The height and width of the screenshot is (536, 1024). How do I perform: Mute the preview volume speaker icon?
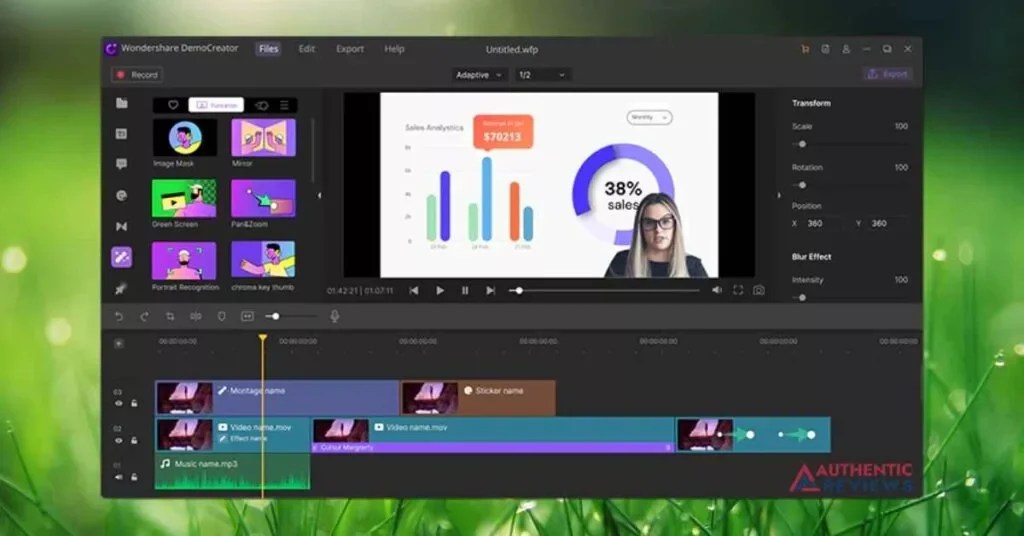[x=716, y=290]
